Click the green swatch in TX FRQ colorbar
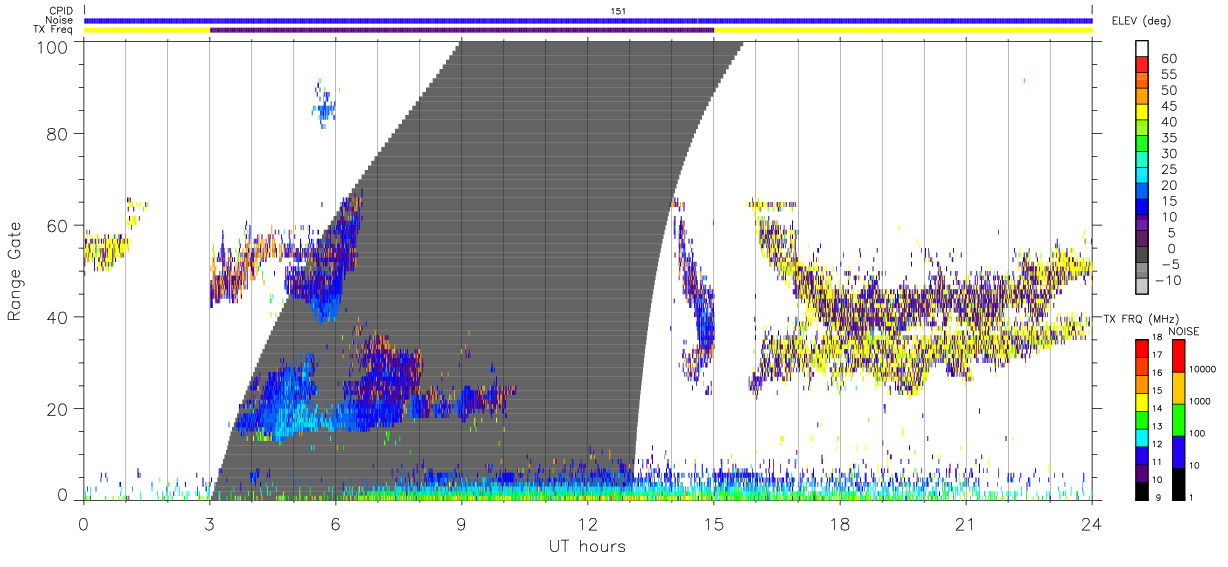This screenshot has height=567, width=1228. 1142,420
